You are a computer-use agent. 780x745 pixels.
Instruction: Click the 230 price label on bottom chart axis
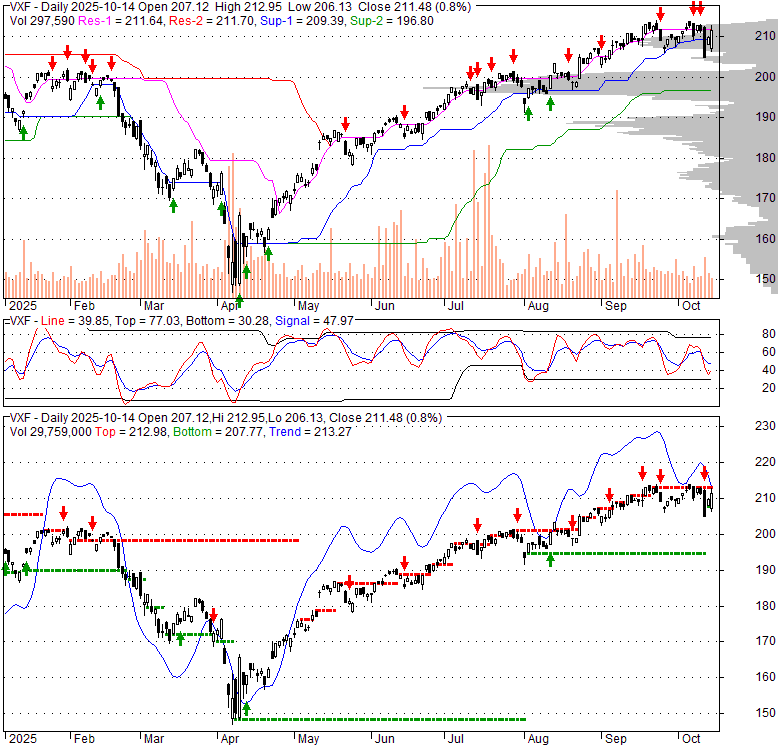click(x=765, y=426)
